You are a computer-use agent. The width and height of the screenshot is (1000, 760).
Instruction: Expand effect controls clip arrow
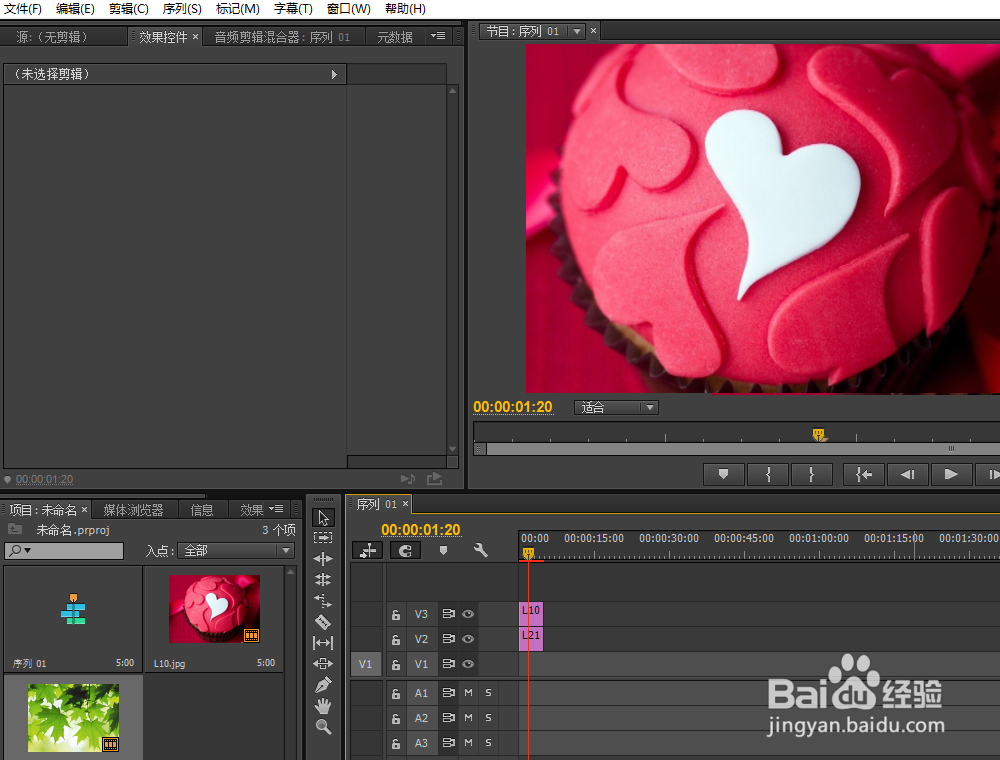click(334, 75)
